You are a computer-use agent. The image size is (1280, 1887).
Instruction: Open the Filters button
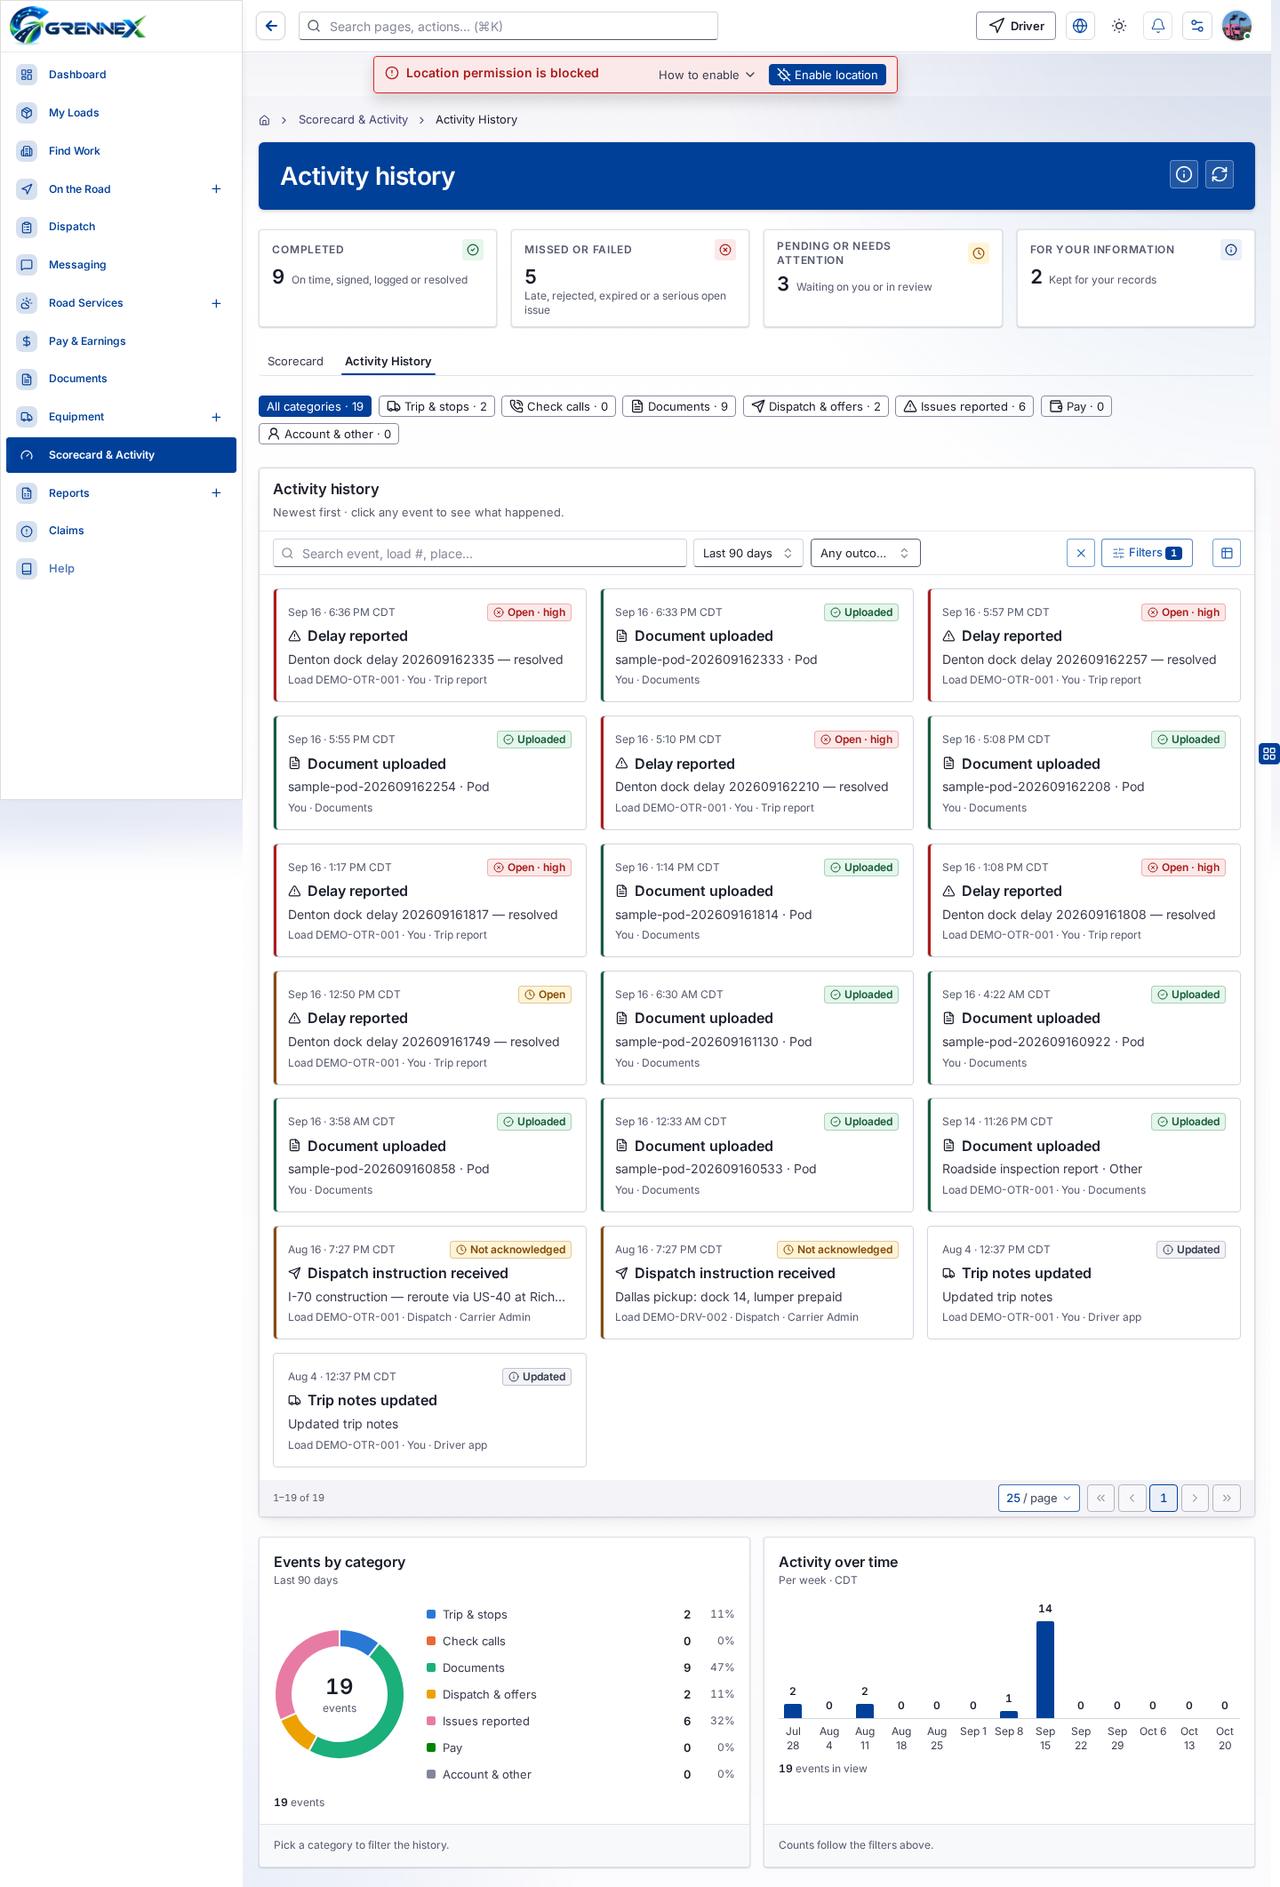tap(1147, 553)
